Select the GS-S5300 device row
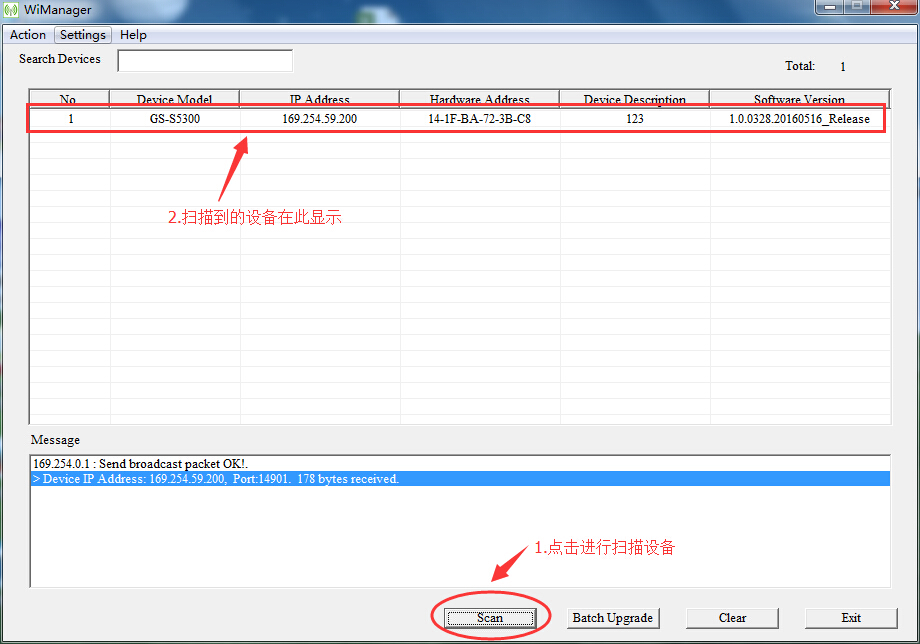This screenshot has height=644, width=920. tap(175, 119)
